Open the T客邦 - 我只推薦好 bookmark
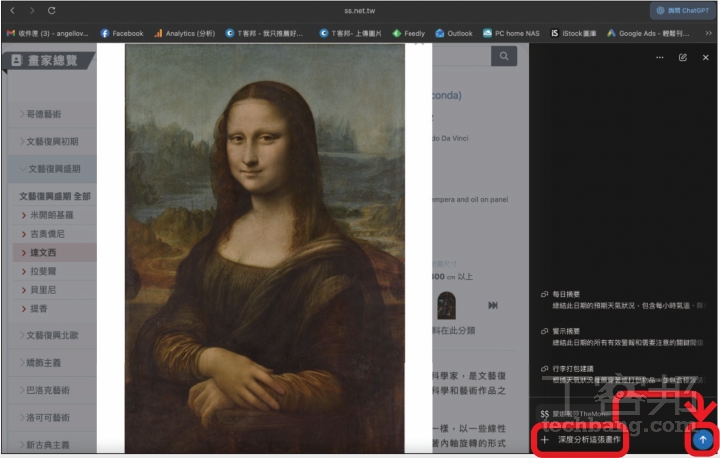The height and width of the screenshot is (458, 720). tap(264, 33)
